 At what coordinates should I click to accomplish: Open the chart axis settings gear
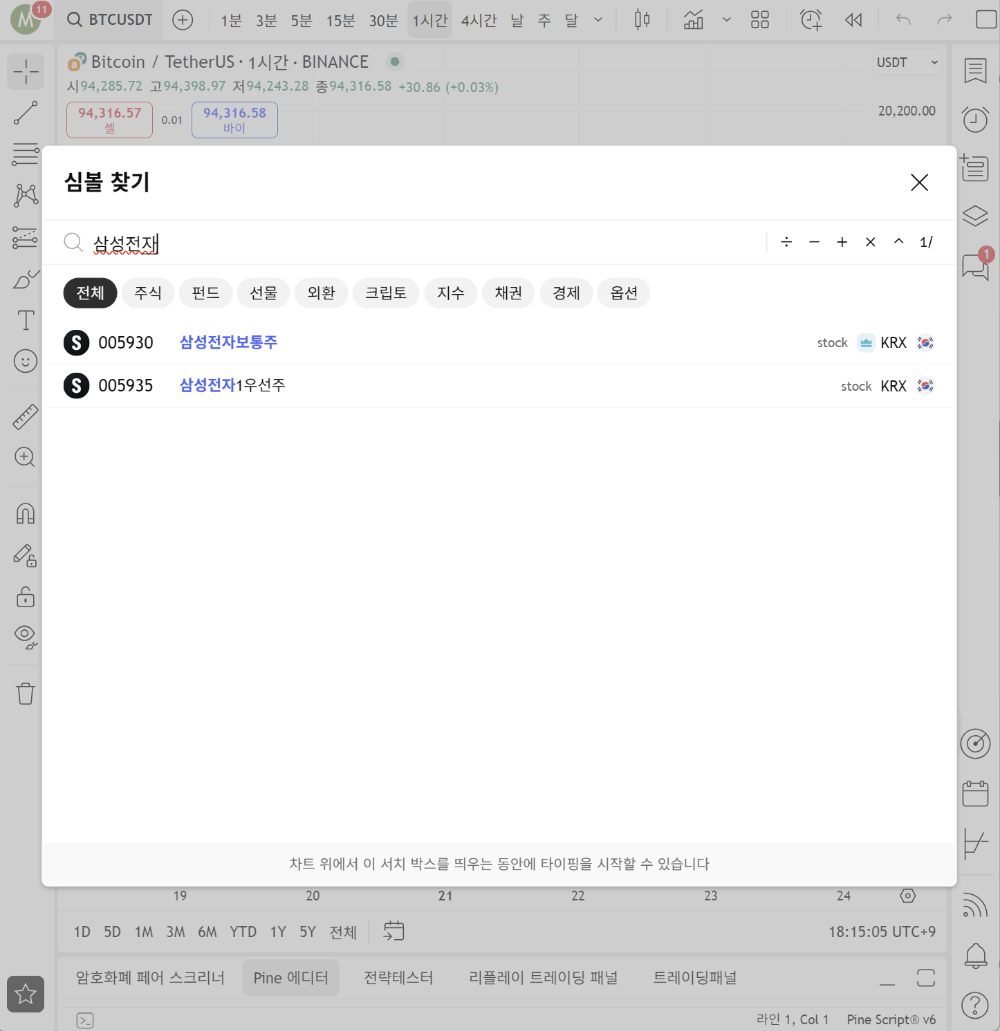click(907, 896)
